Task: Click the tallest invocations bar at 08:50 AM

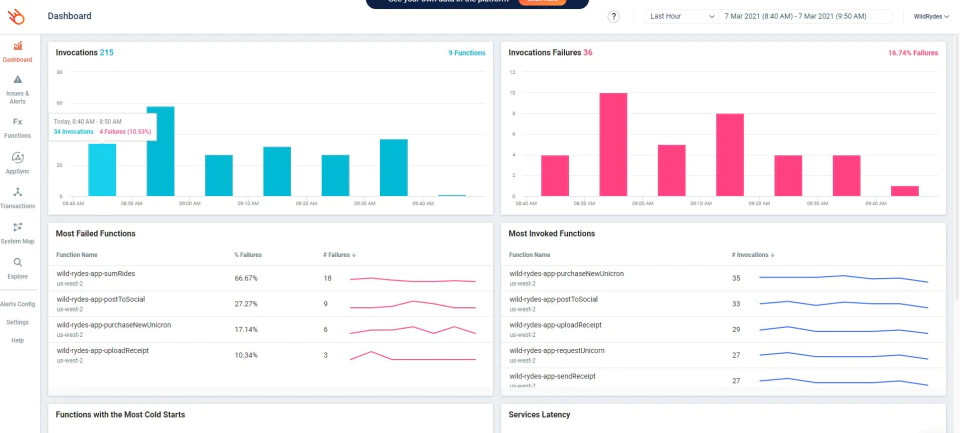Action: tap(160, 151)
